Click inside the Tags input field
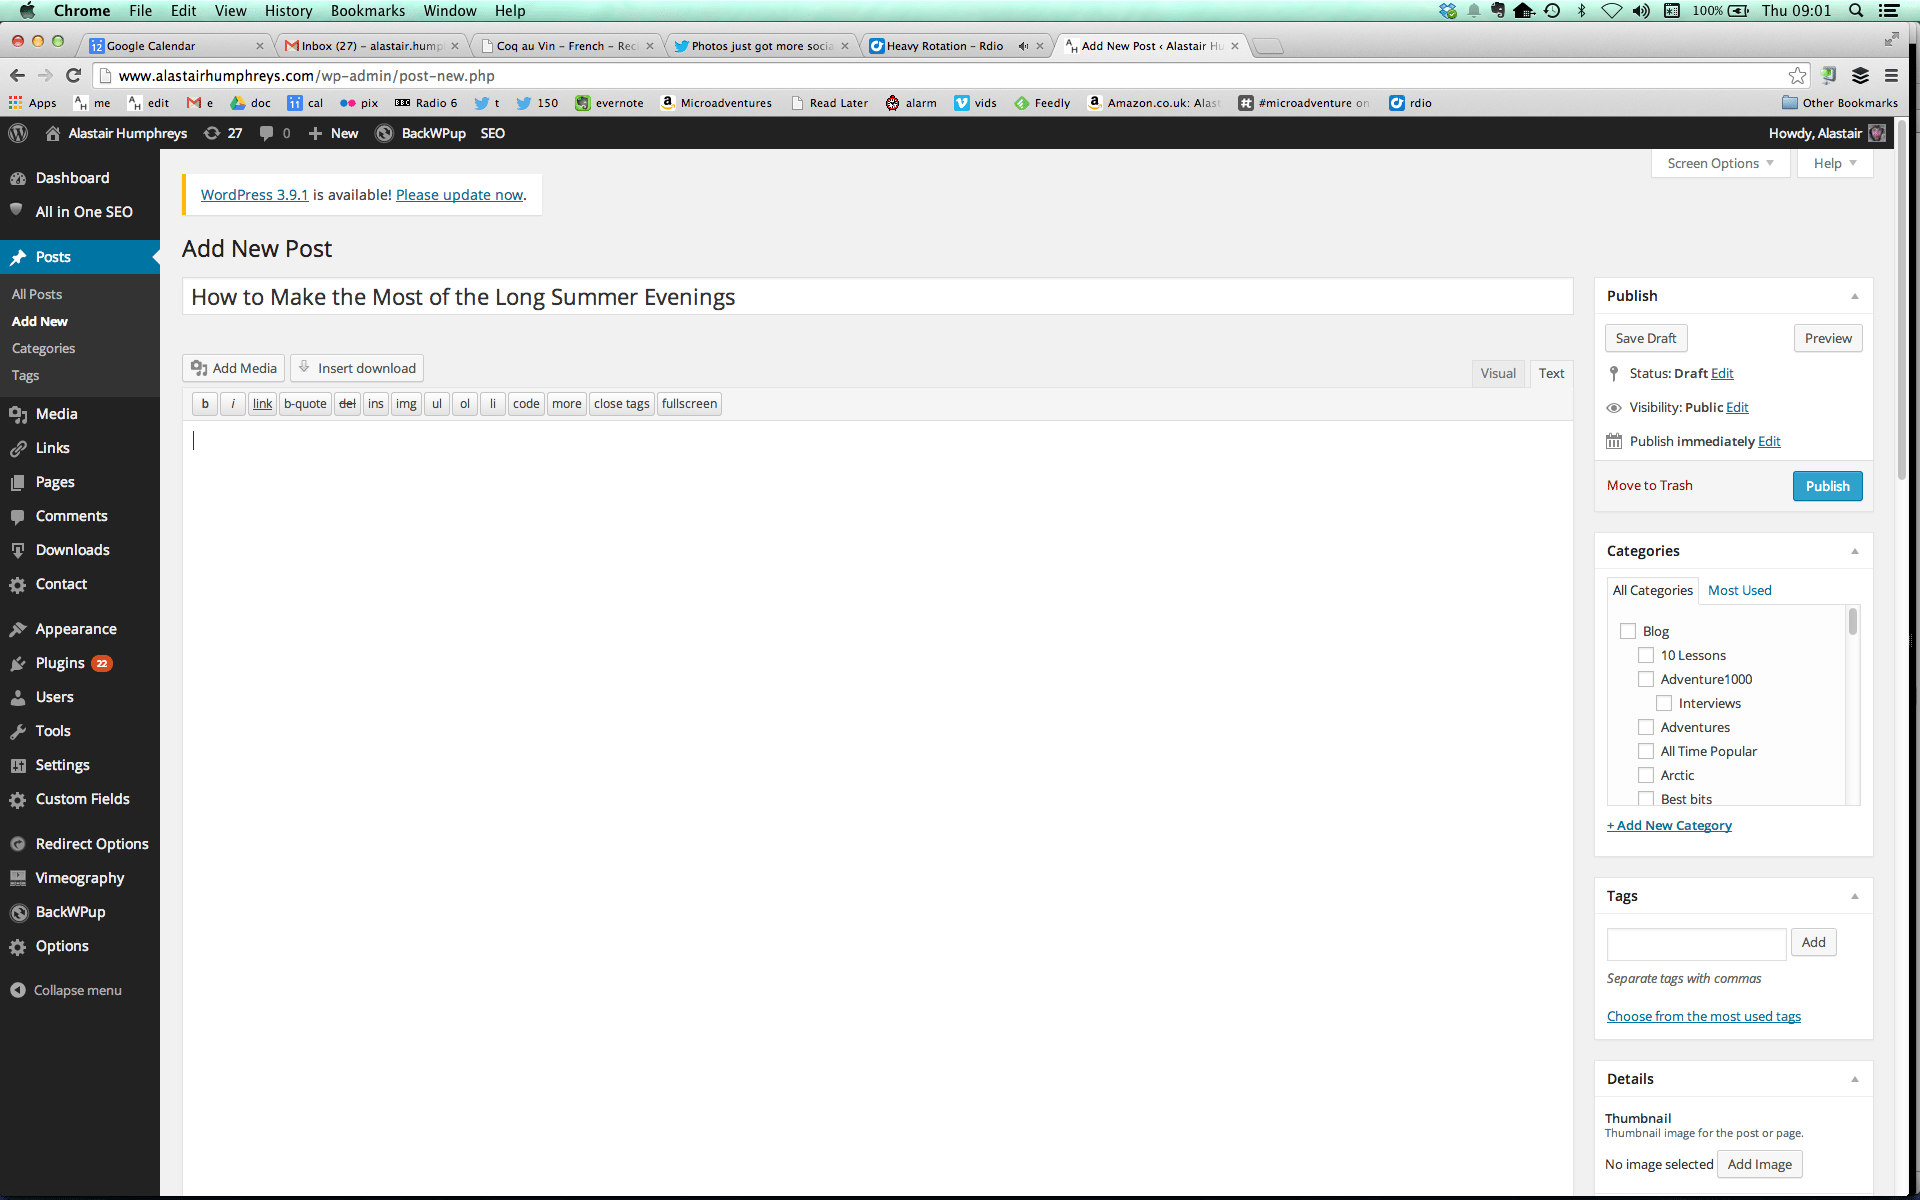The width and height of the screenshot is (1920, 1200). click(1696, 944)
